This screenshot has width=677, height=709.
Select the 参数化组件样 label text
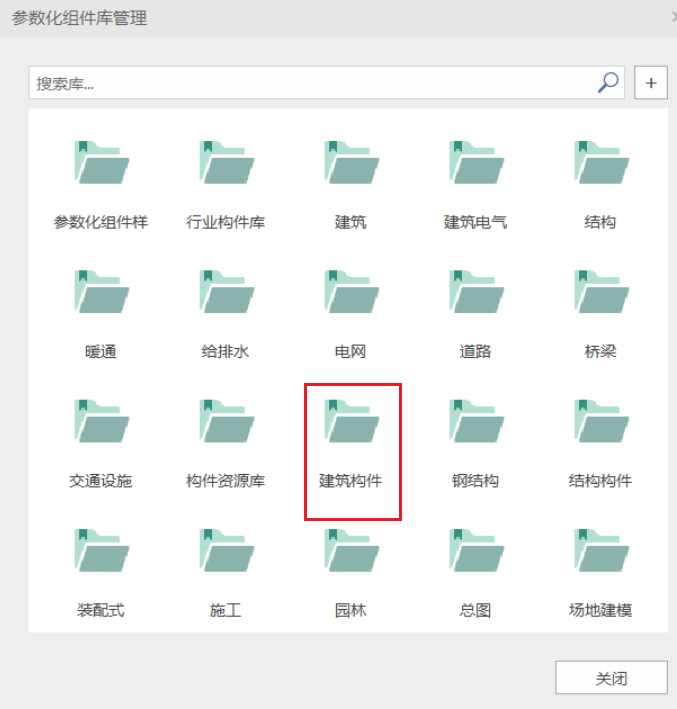click(x=101, y=222)
